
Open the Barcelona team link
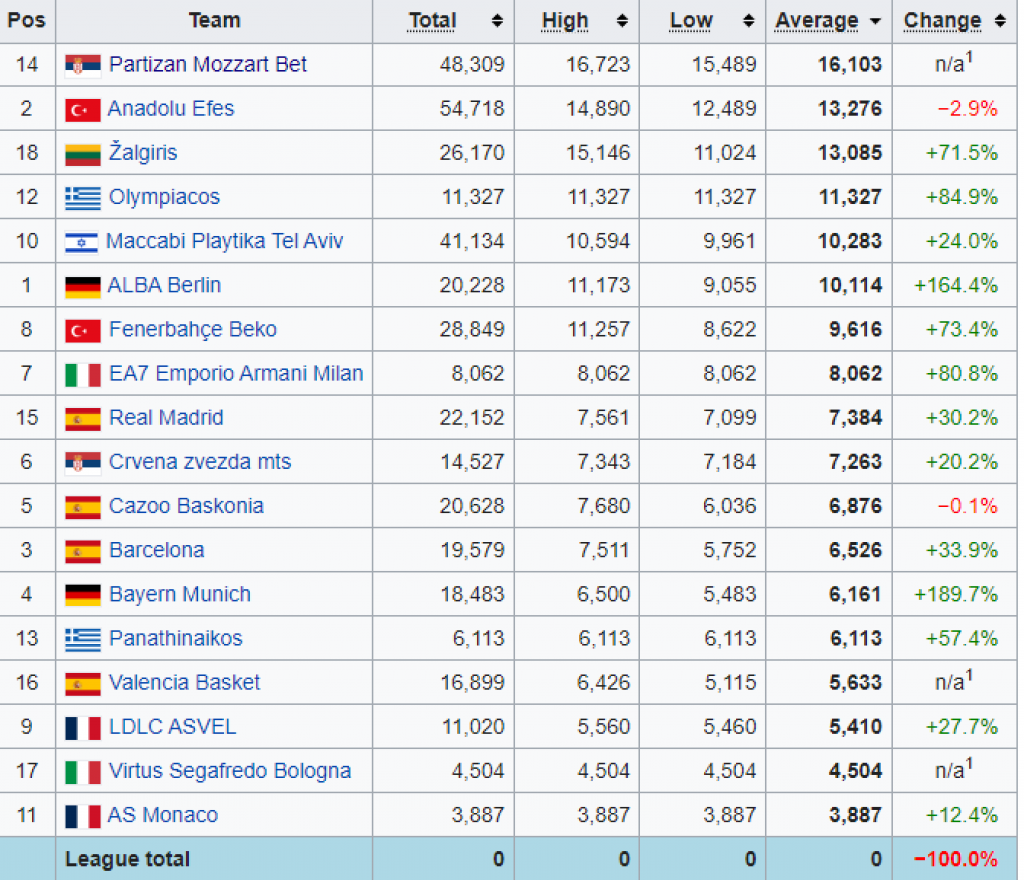(x=156, y=550)
